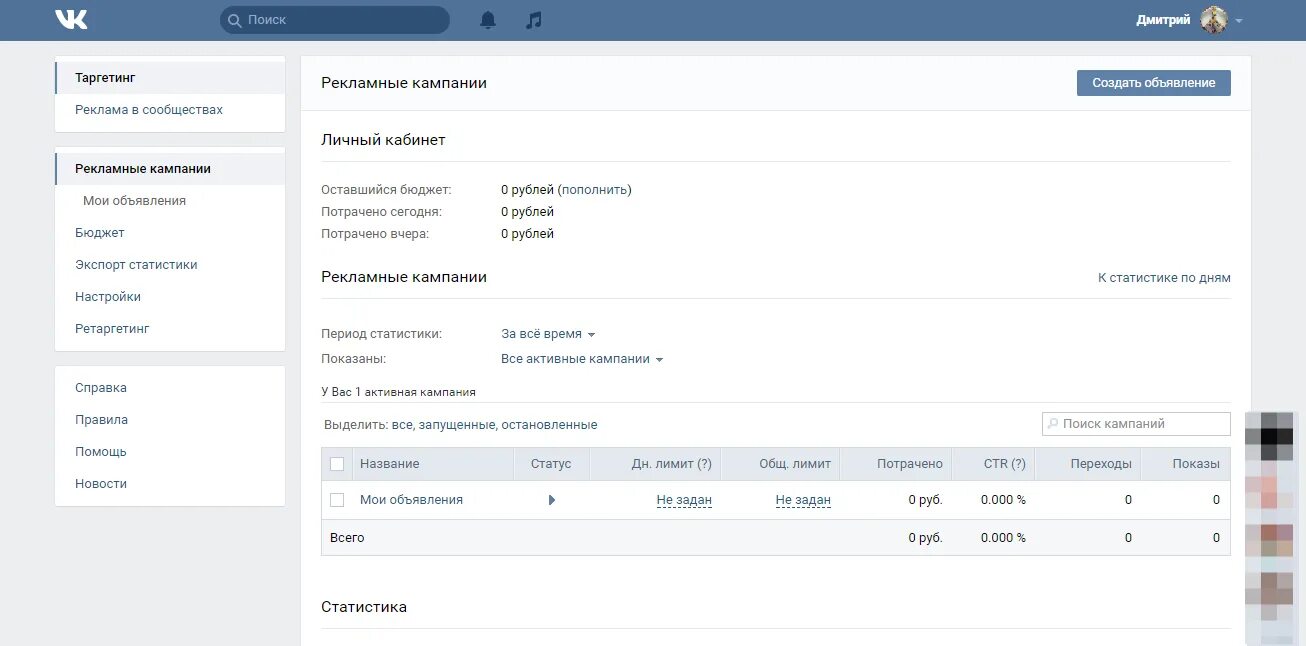Screen dimensions: 1306x646
Task: Open the За всё время period dropdown
Action: point(548,334)
